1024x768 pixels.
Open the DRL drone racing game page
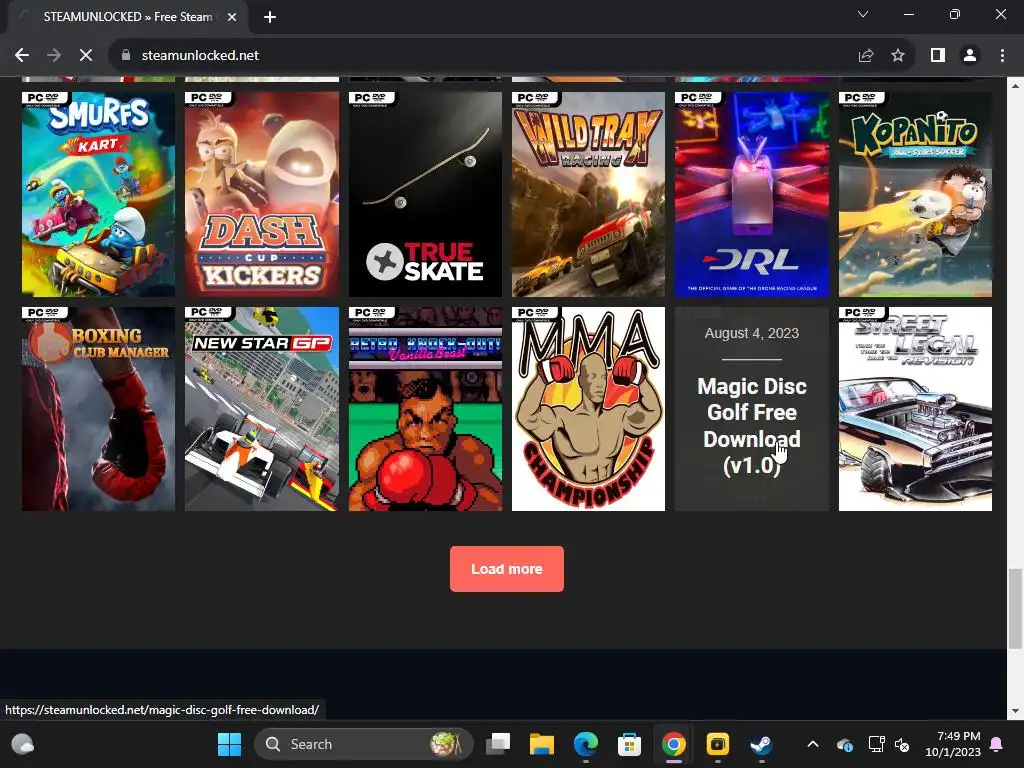(752, 194)
